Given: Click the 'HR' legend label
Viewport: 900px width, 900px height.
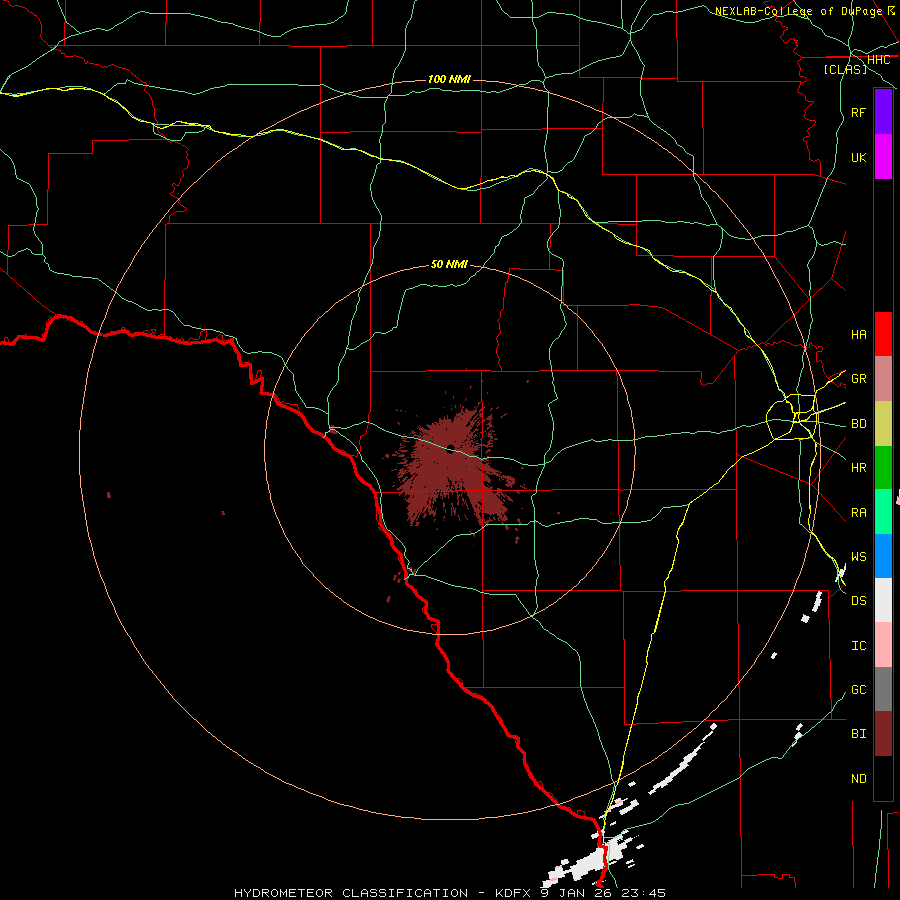Looking at the screenshot, I should [x=858, y=468].
